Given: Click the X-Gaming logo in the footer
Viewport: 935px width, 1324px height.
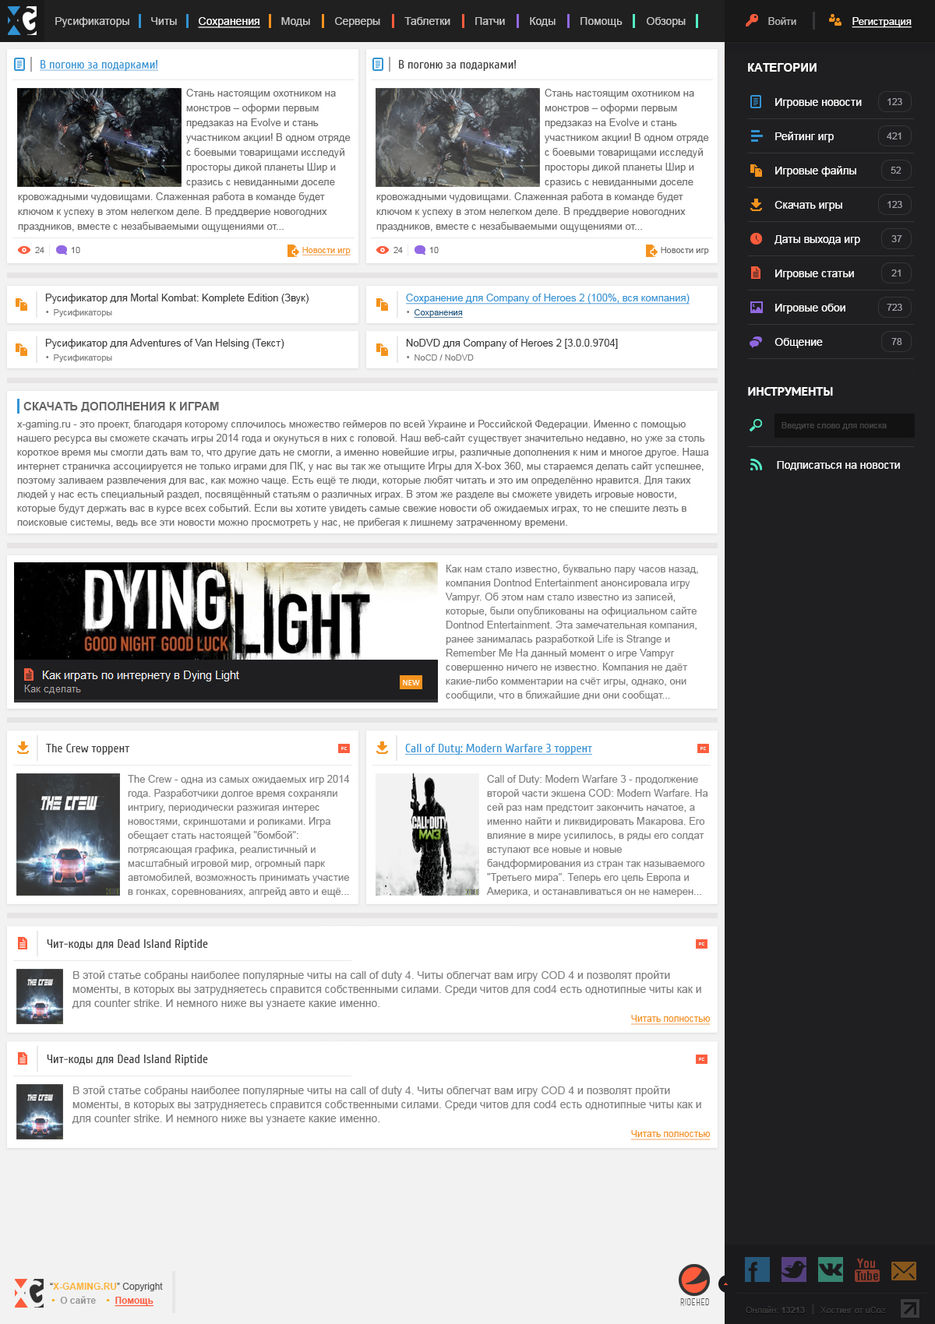Looking at the screenshot, I should [x=29, y=1292].
